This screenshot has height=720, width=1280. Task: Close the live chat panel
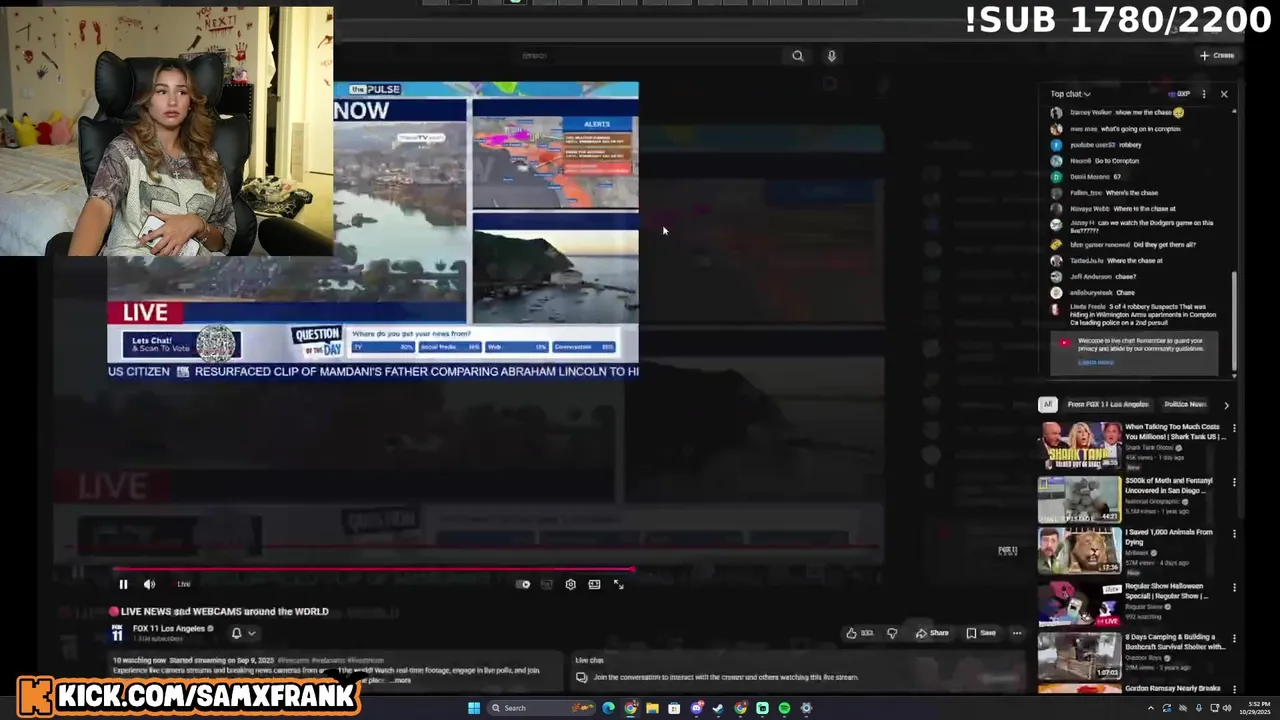click(1224, 94)
